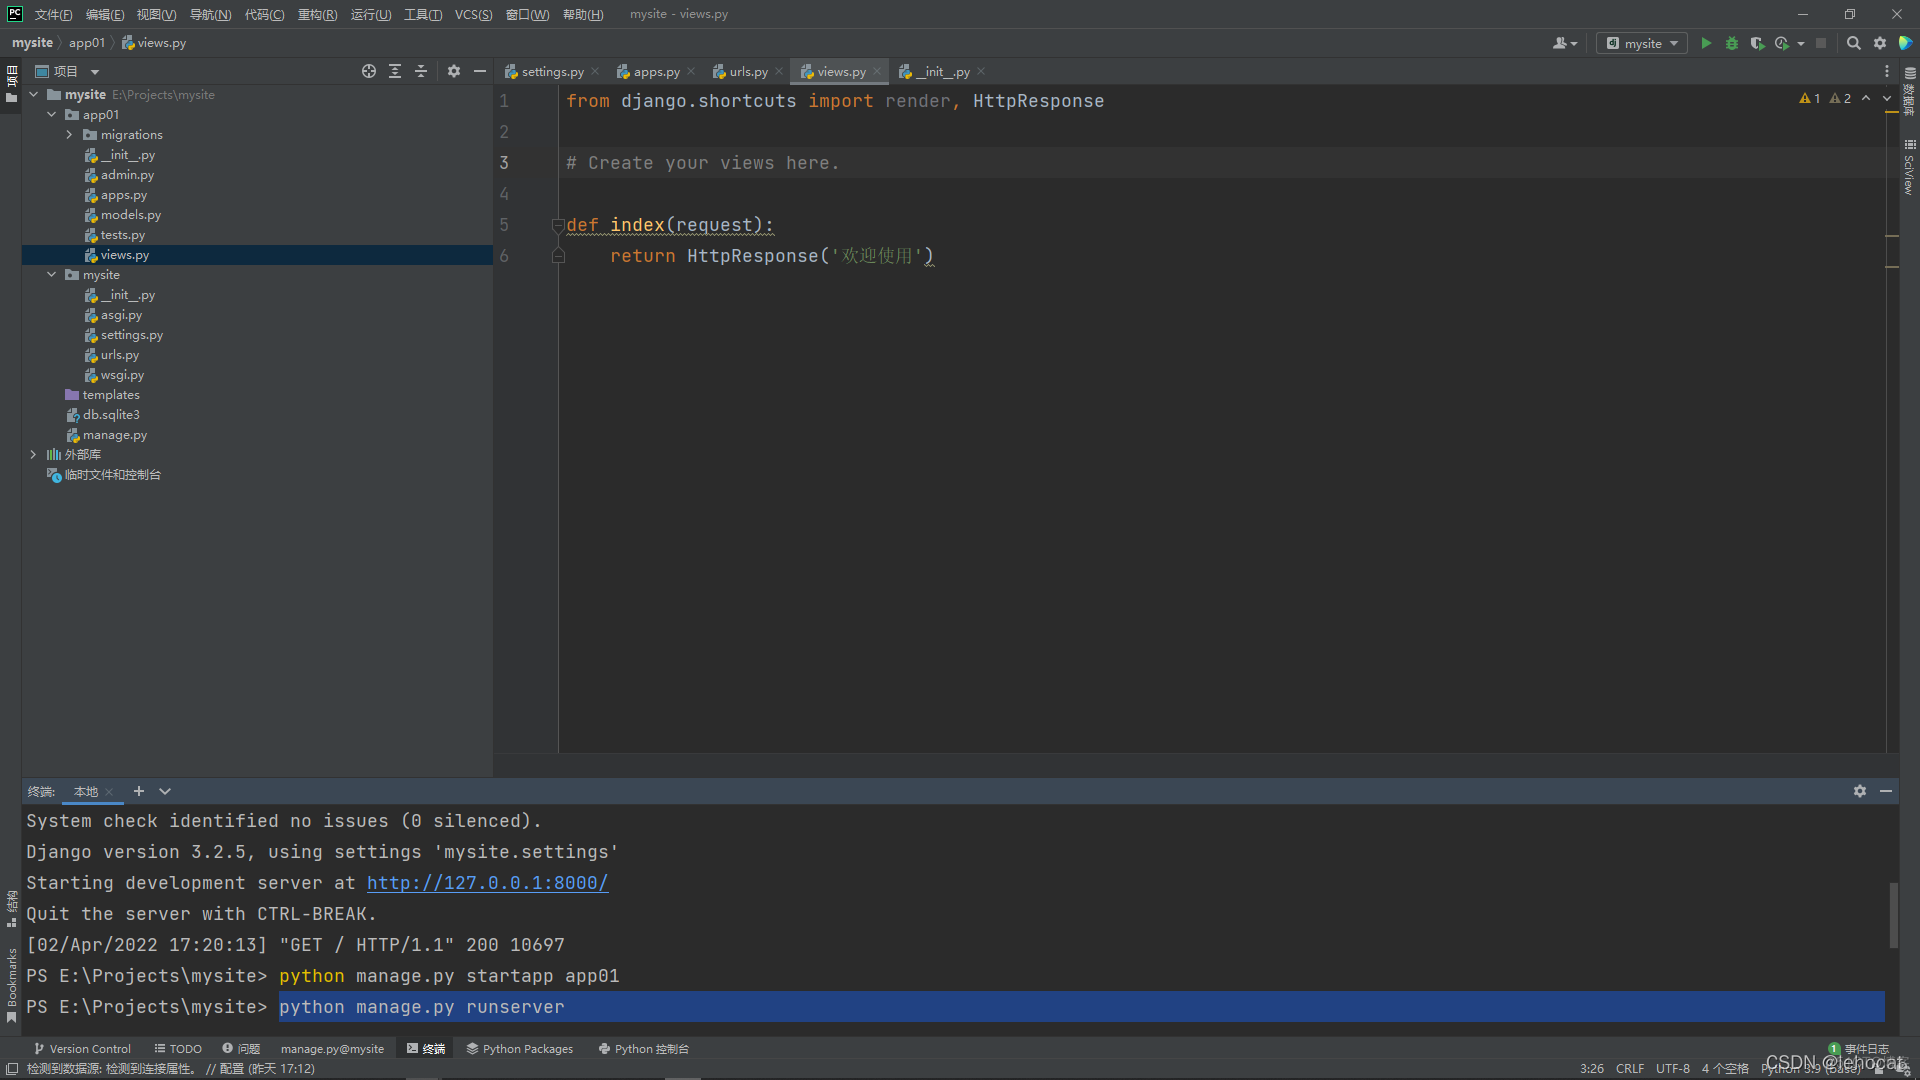
Task: Expand the 外部库 tree node
Action: 32,454
